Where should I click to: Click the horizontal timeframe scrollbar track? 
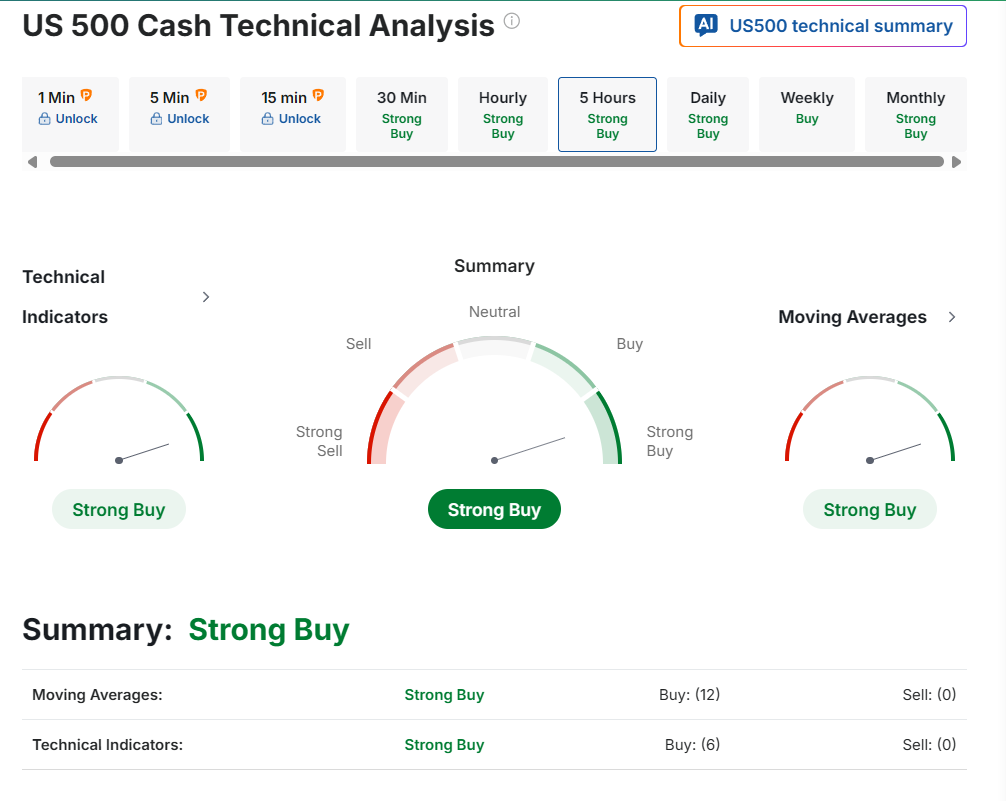(x=496, y=162)
